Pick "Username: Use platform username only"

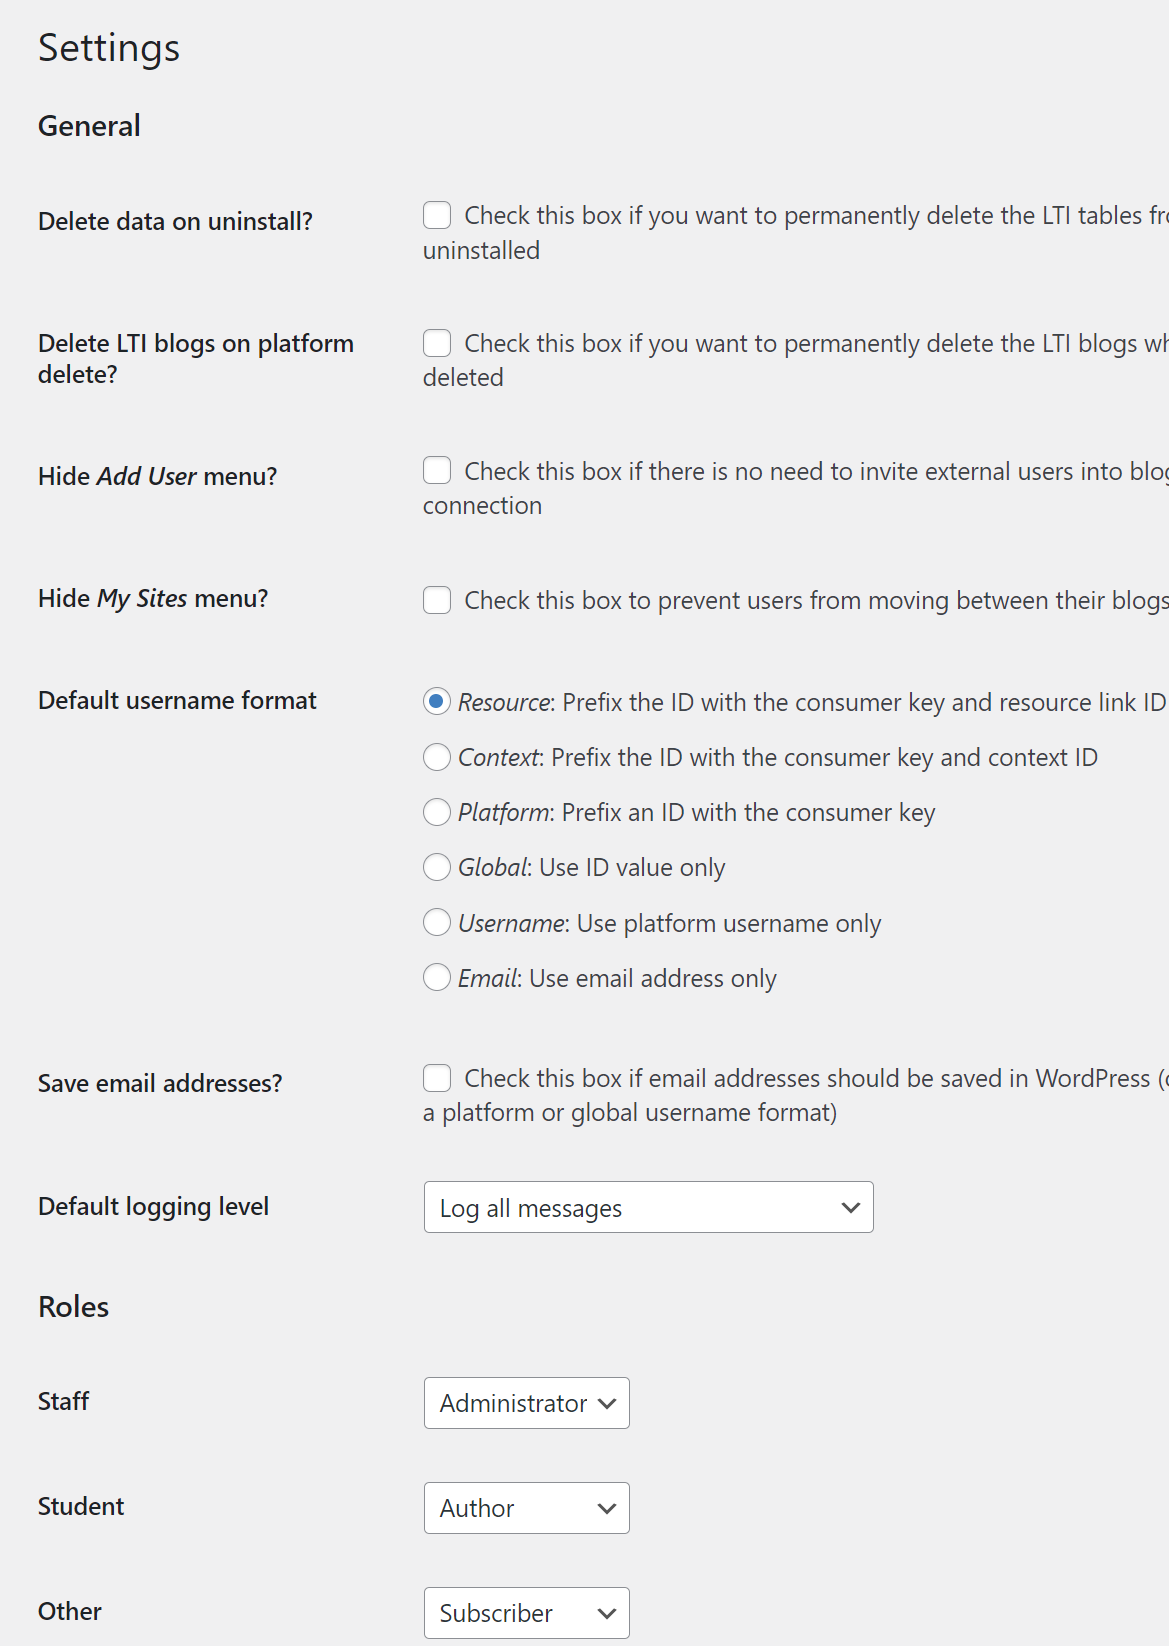point(437,922)
